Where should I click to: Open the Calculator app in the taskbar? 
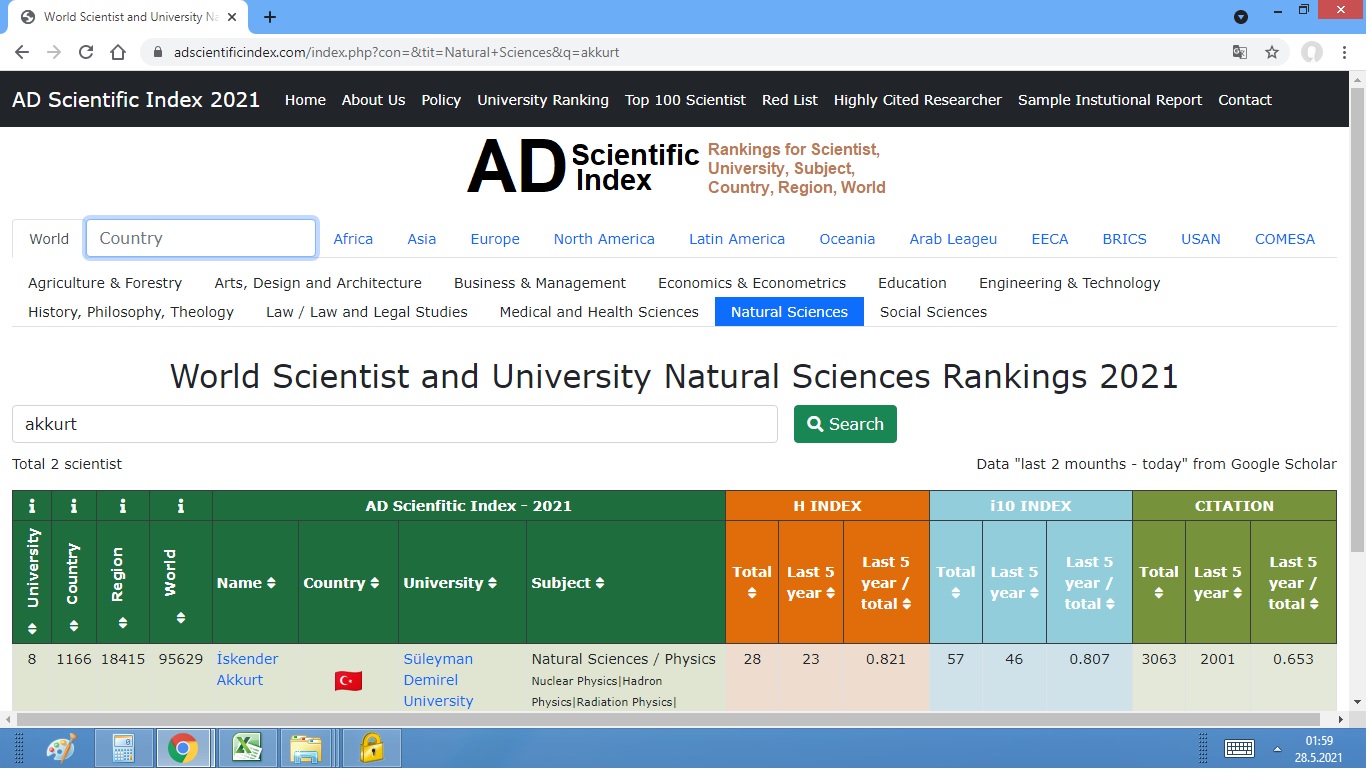(x=124, y=748)
